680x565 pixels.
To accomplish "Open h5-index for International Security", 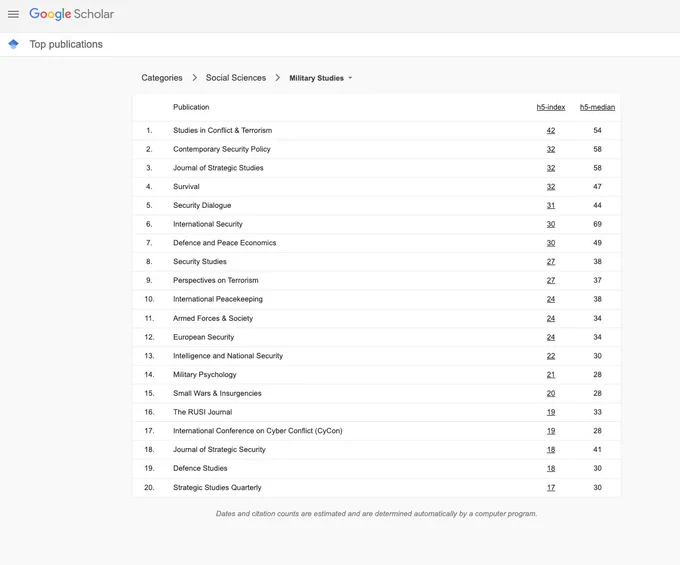I will pos(551,224).
